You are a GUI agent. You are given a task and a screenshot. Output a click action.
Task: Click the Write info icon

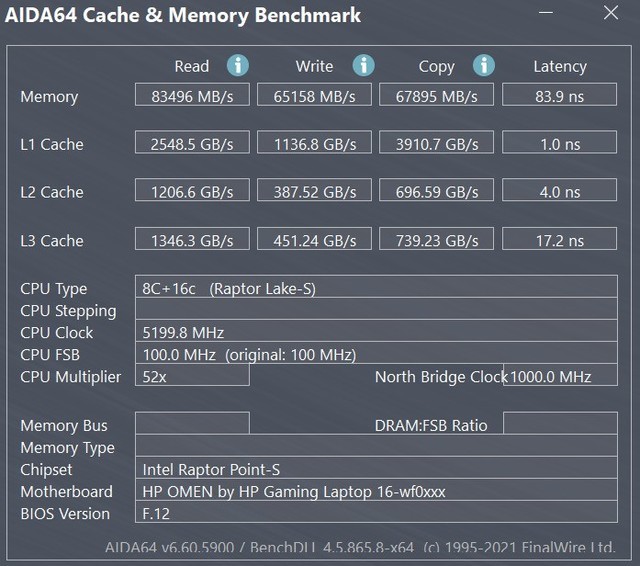point(363,66)
